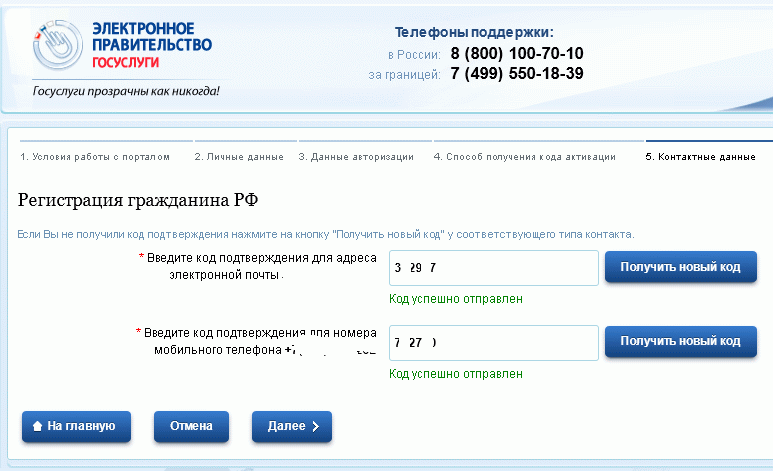Focus the mobile phone confirmation code field
Screen dimensions: 773x471
coord(493,342)
